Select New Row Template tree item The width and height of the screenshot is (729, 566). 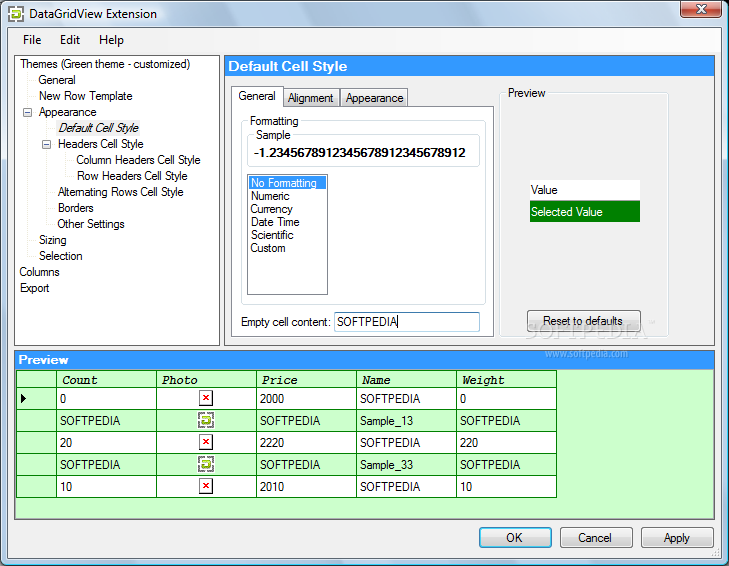86,96
